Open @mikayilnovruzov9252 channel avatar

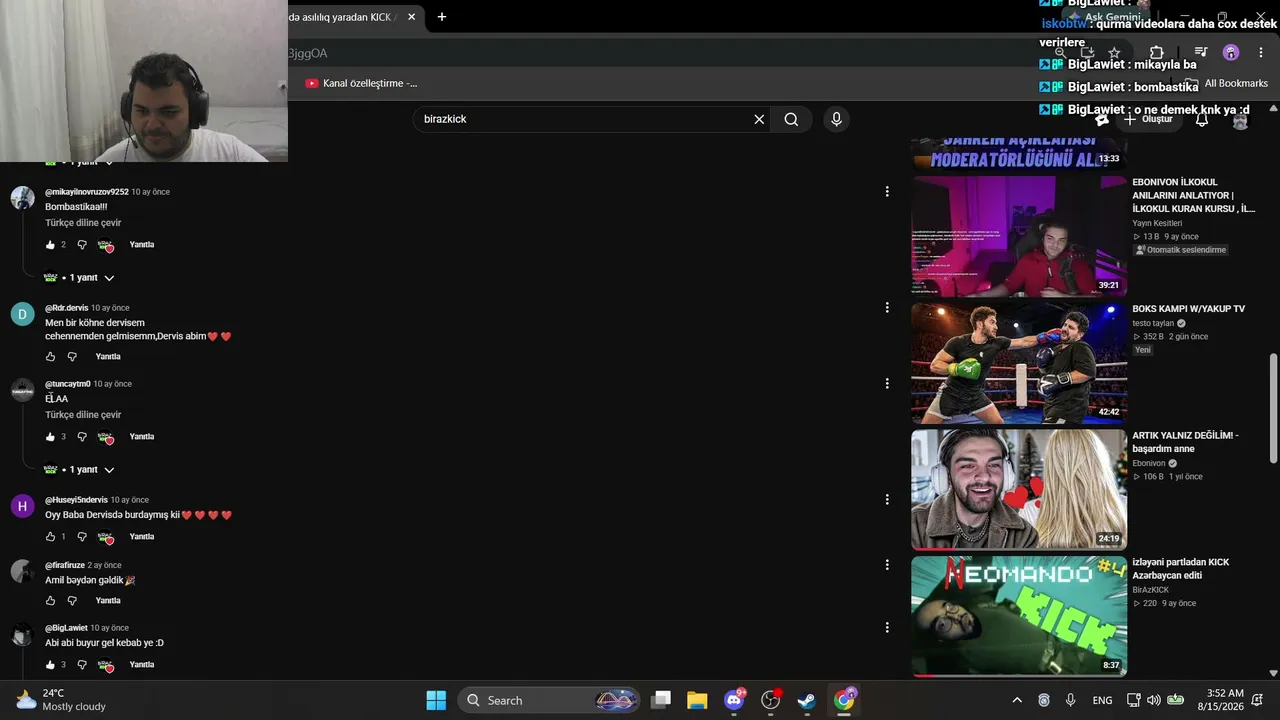tap(23, 197)
